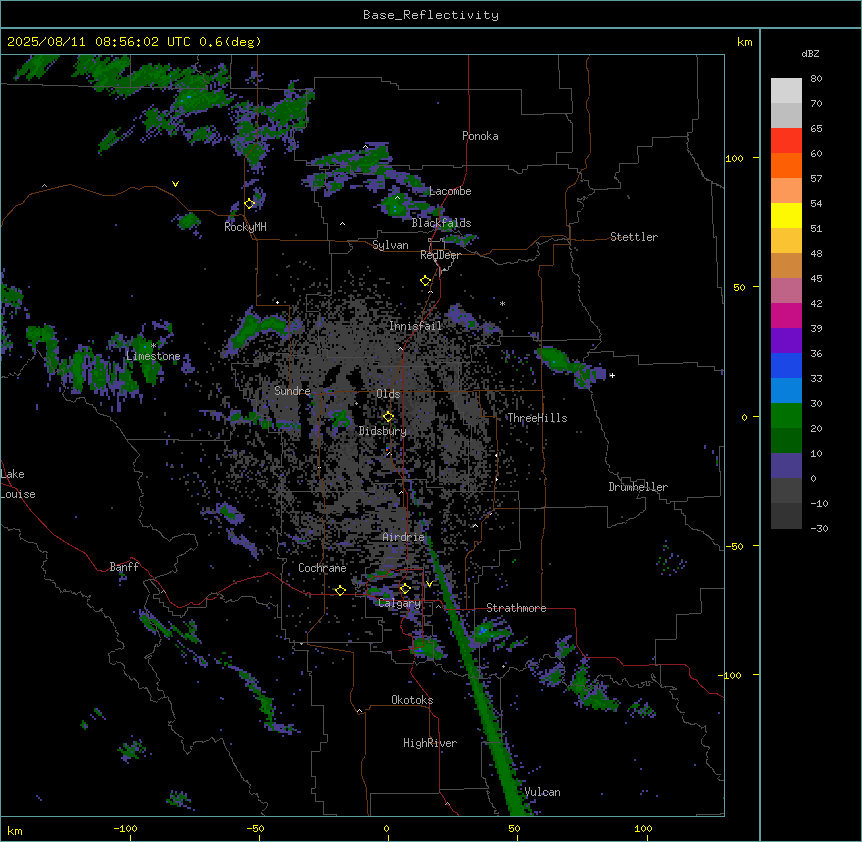Screen dimensions: 862x842
Task: Click the Cochrane city label
Action: [x=322, y=568]
